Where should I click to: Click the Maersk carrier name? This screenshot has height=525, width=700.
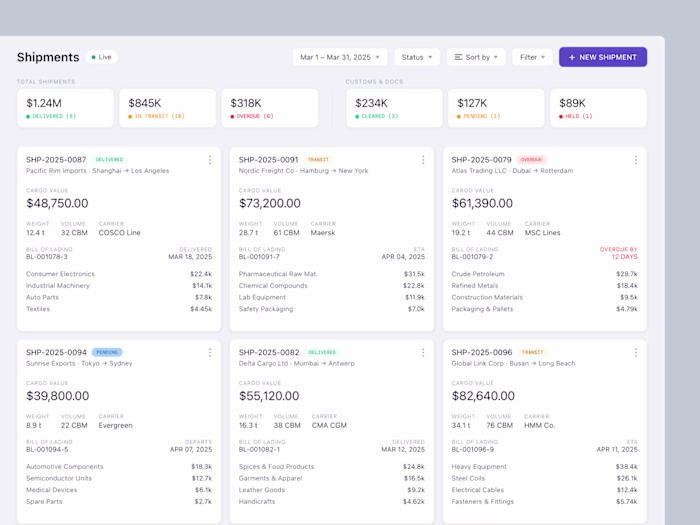coord(323,233)
